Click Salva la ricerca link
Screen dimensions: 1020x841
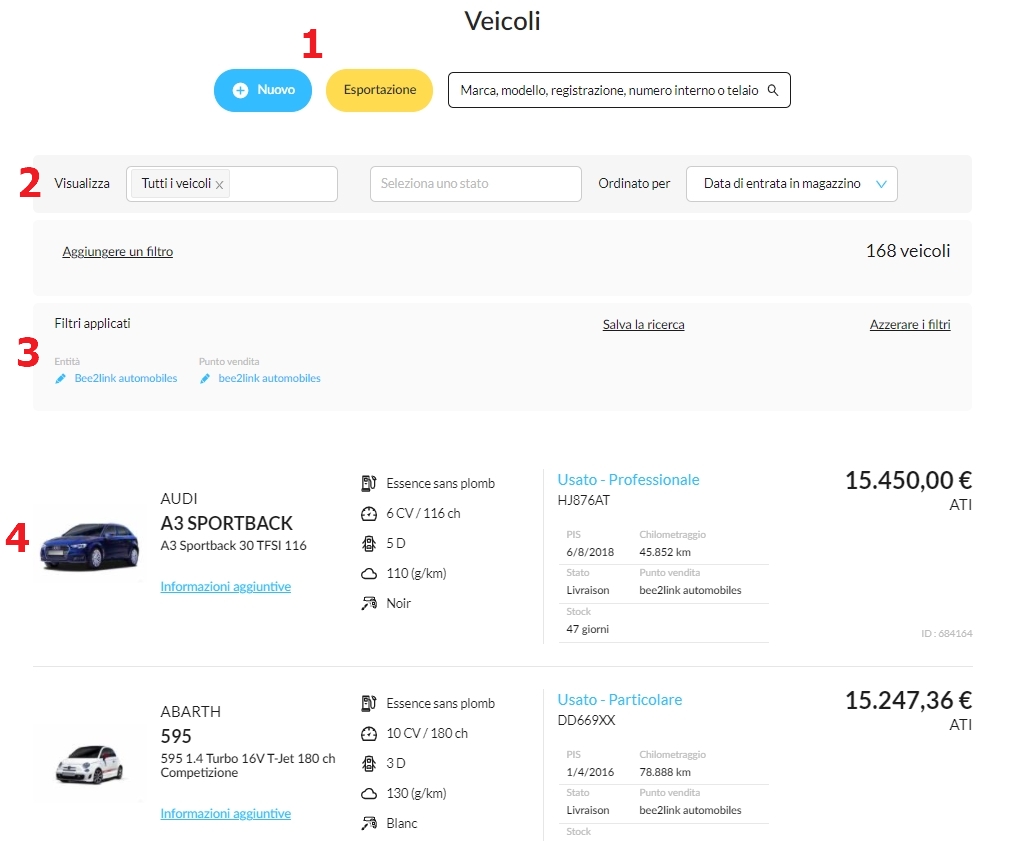[x=643, y=325]
